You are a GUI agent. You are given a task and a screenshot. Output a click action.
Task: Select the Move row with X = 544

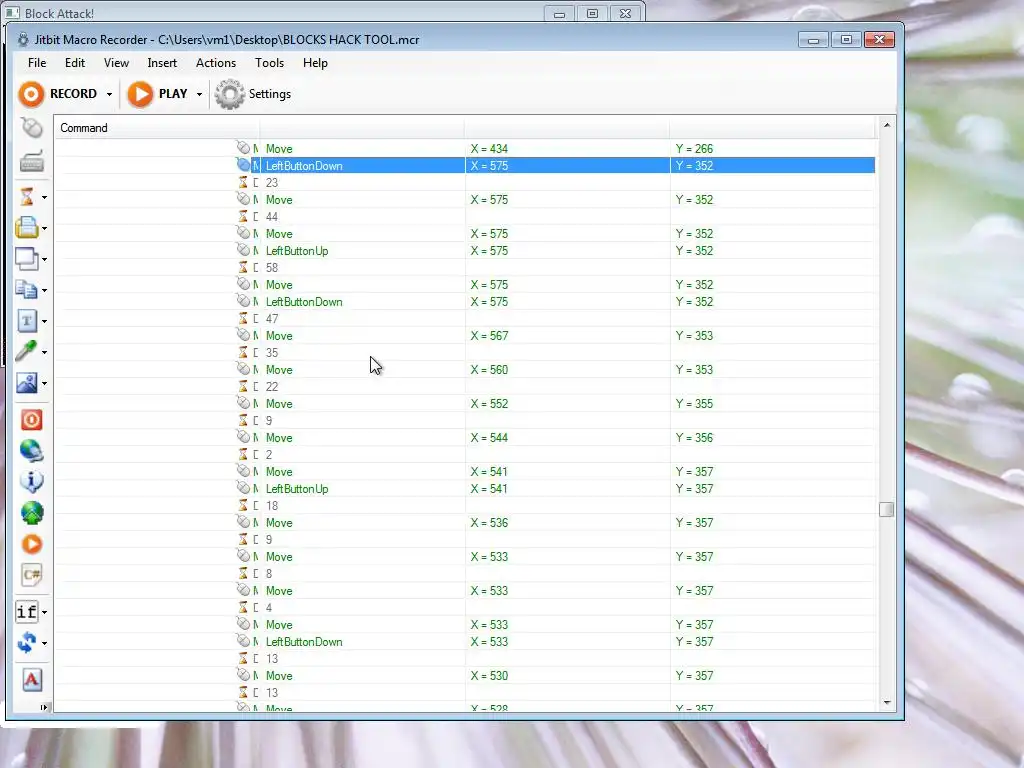coord(464,438)
